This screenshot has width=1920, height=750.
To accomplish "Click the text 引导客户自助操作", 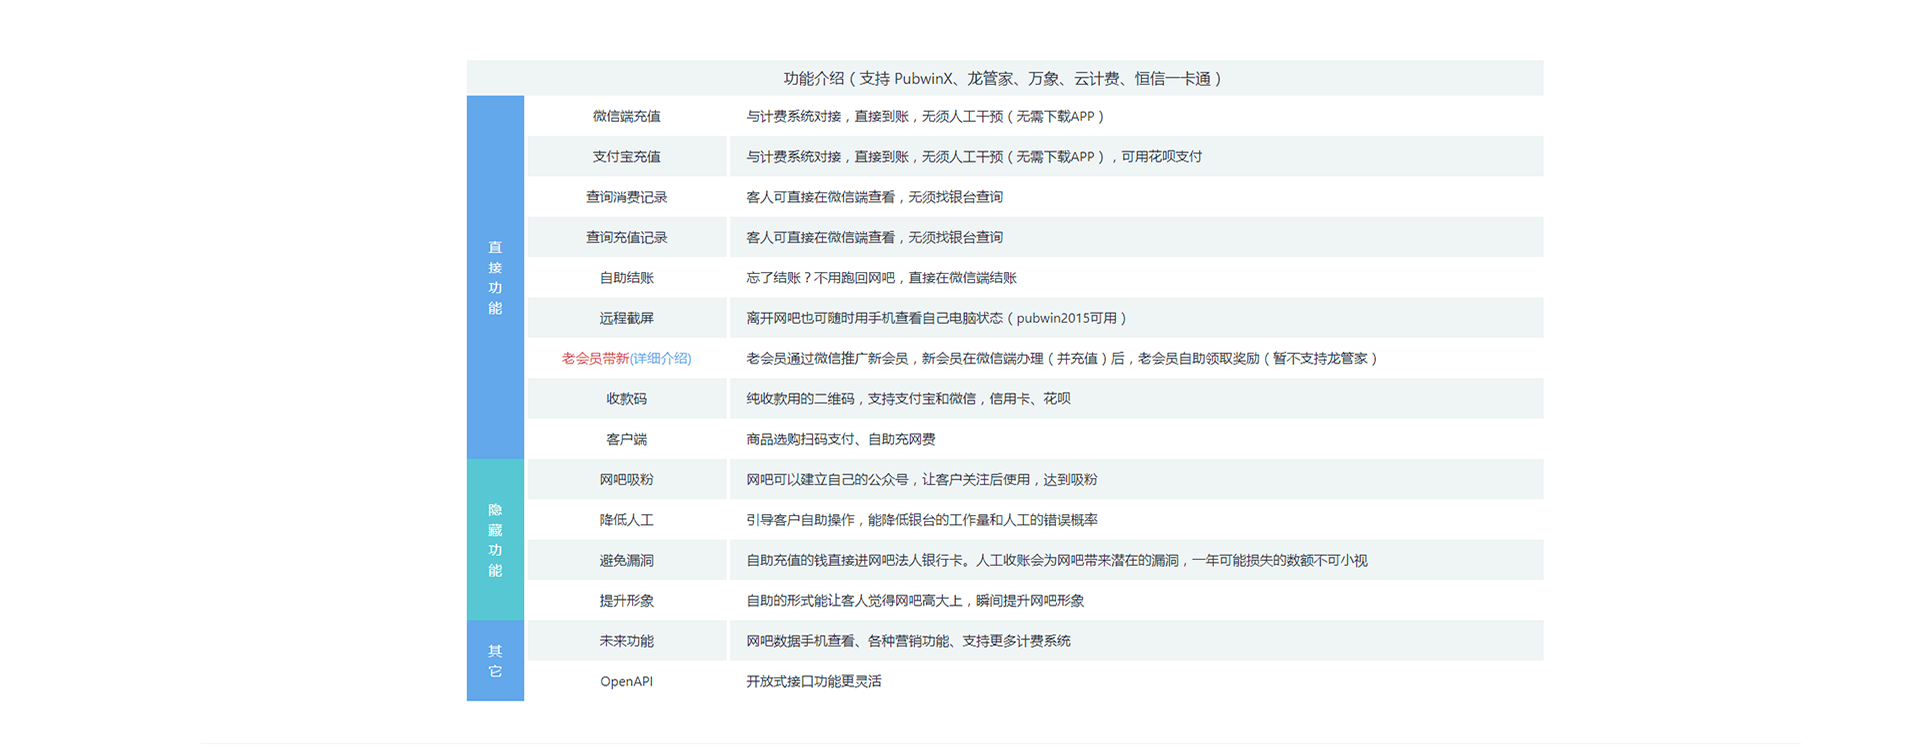I will pyautogui.click(x=800, y=520).
